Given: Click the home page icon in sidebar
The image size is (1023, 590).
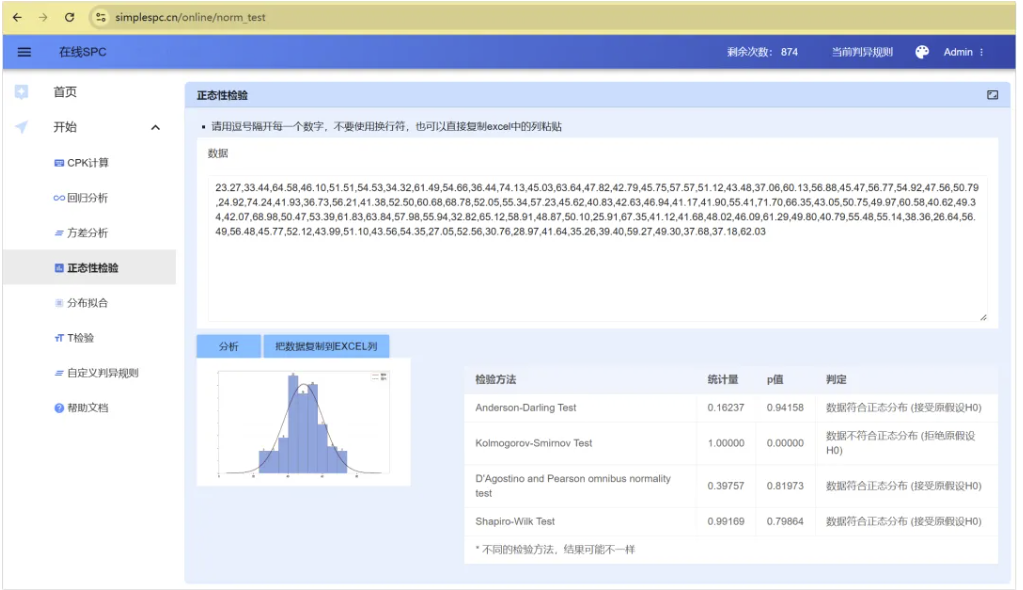Looking at the screenshot, I should 21,92.
